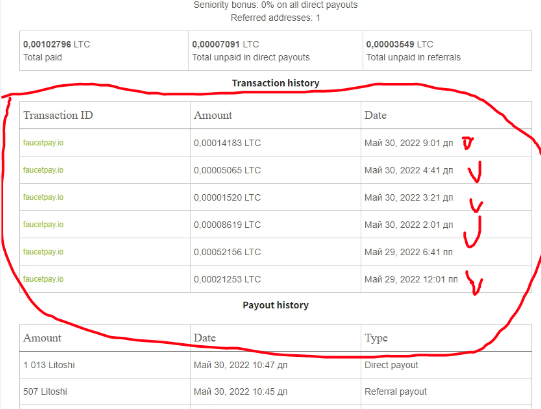Screen dimensions: 541x409
Task: Click the Transaction history heading
Action: point(275,83)
